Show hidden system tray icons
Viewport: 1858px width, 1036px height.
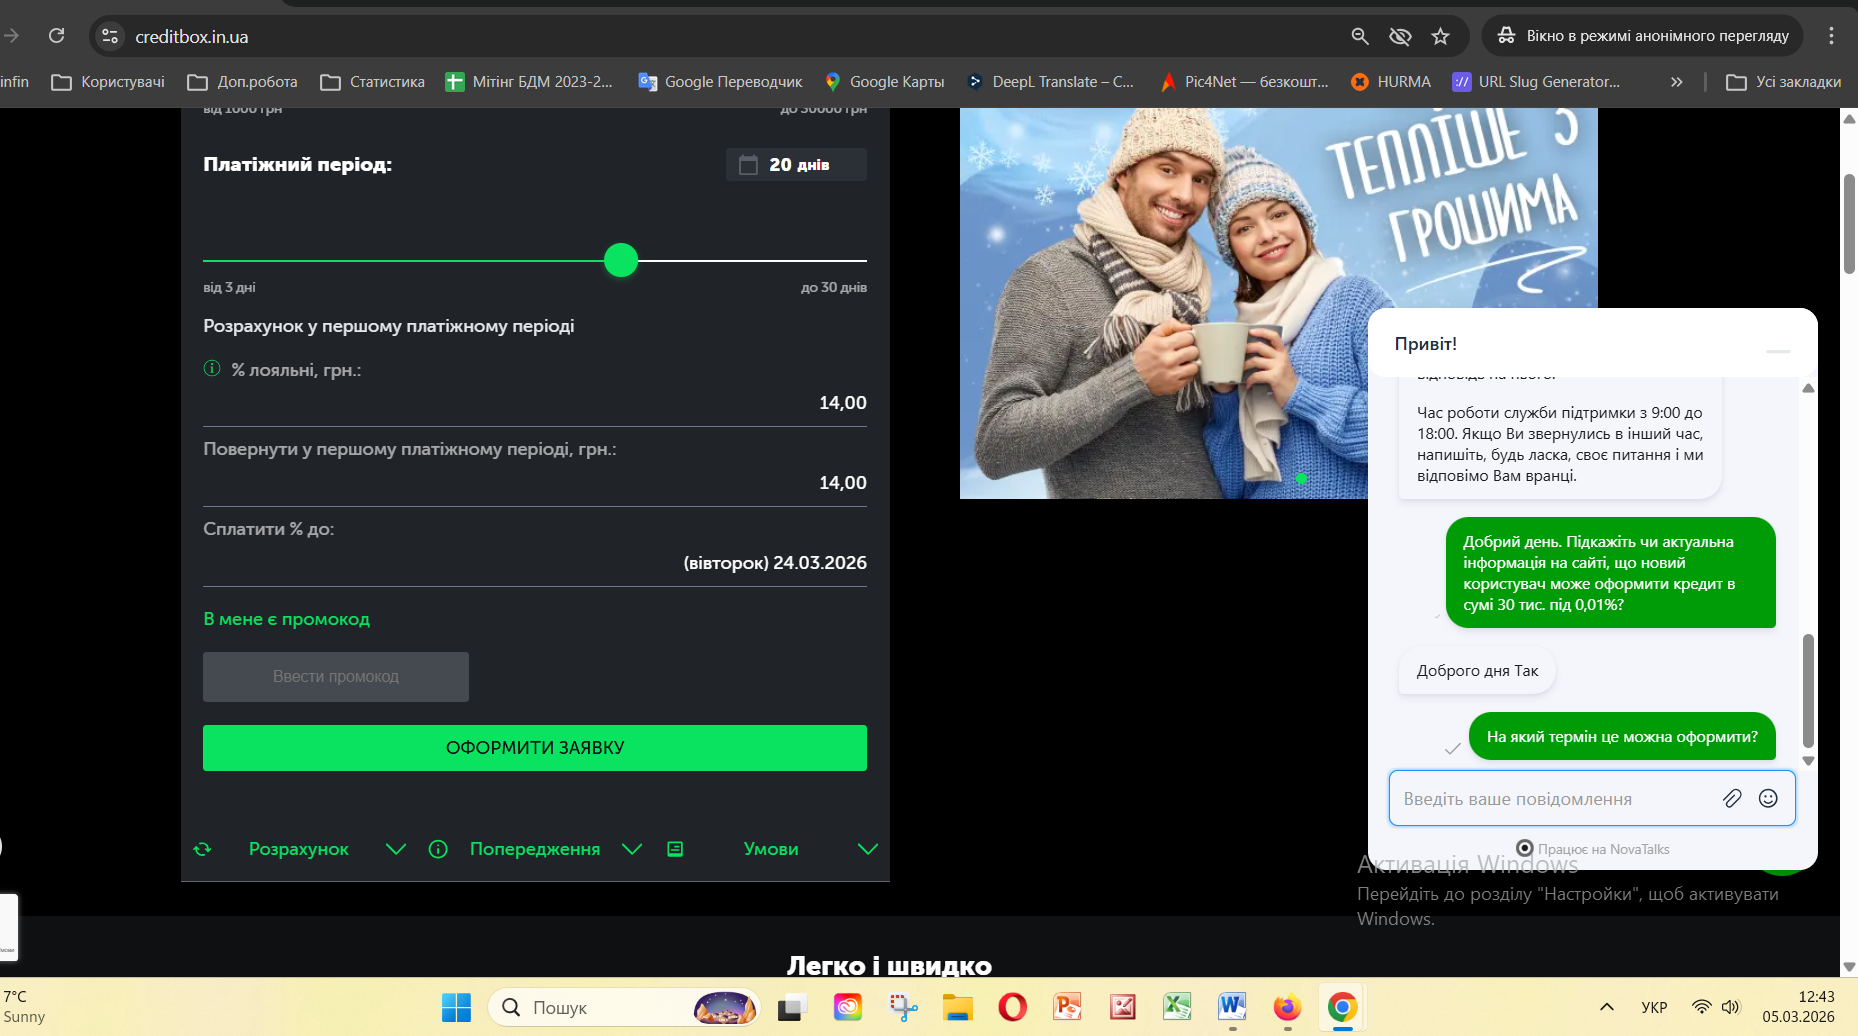click(x=1607, y=1007)
